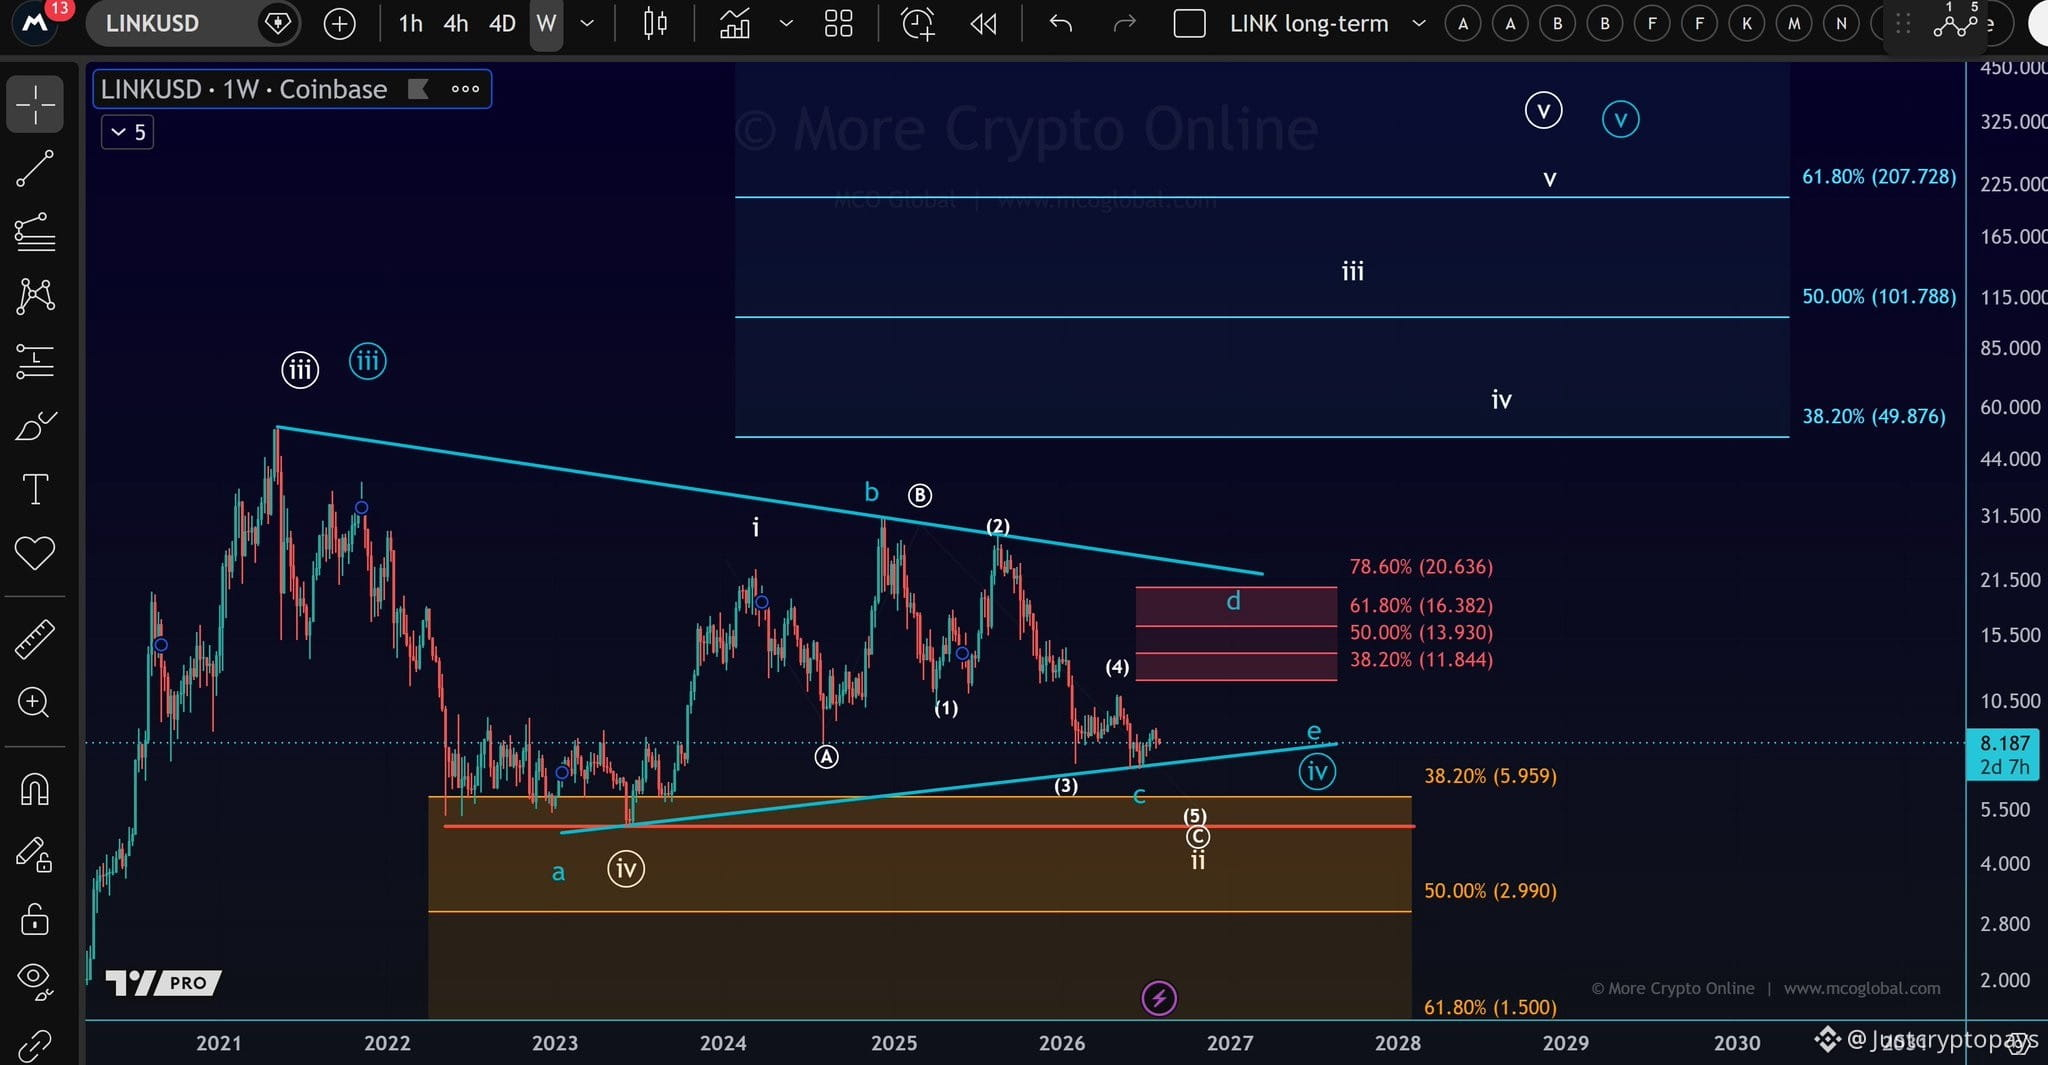Click the current price label 8.187
Image resolution: width=2048 pixels, height=1065 pixels.
click(2005, 743)
